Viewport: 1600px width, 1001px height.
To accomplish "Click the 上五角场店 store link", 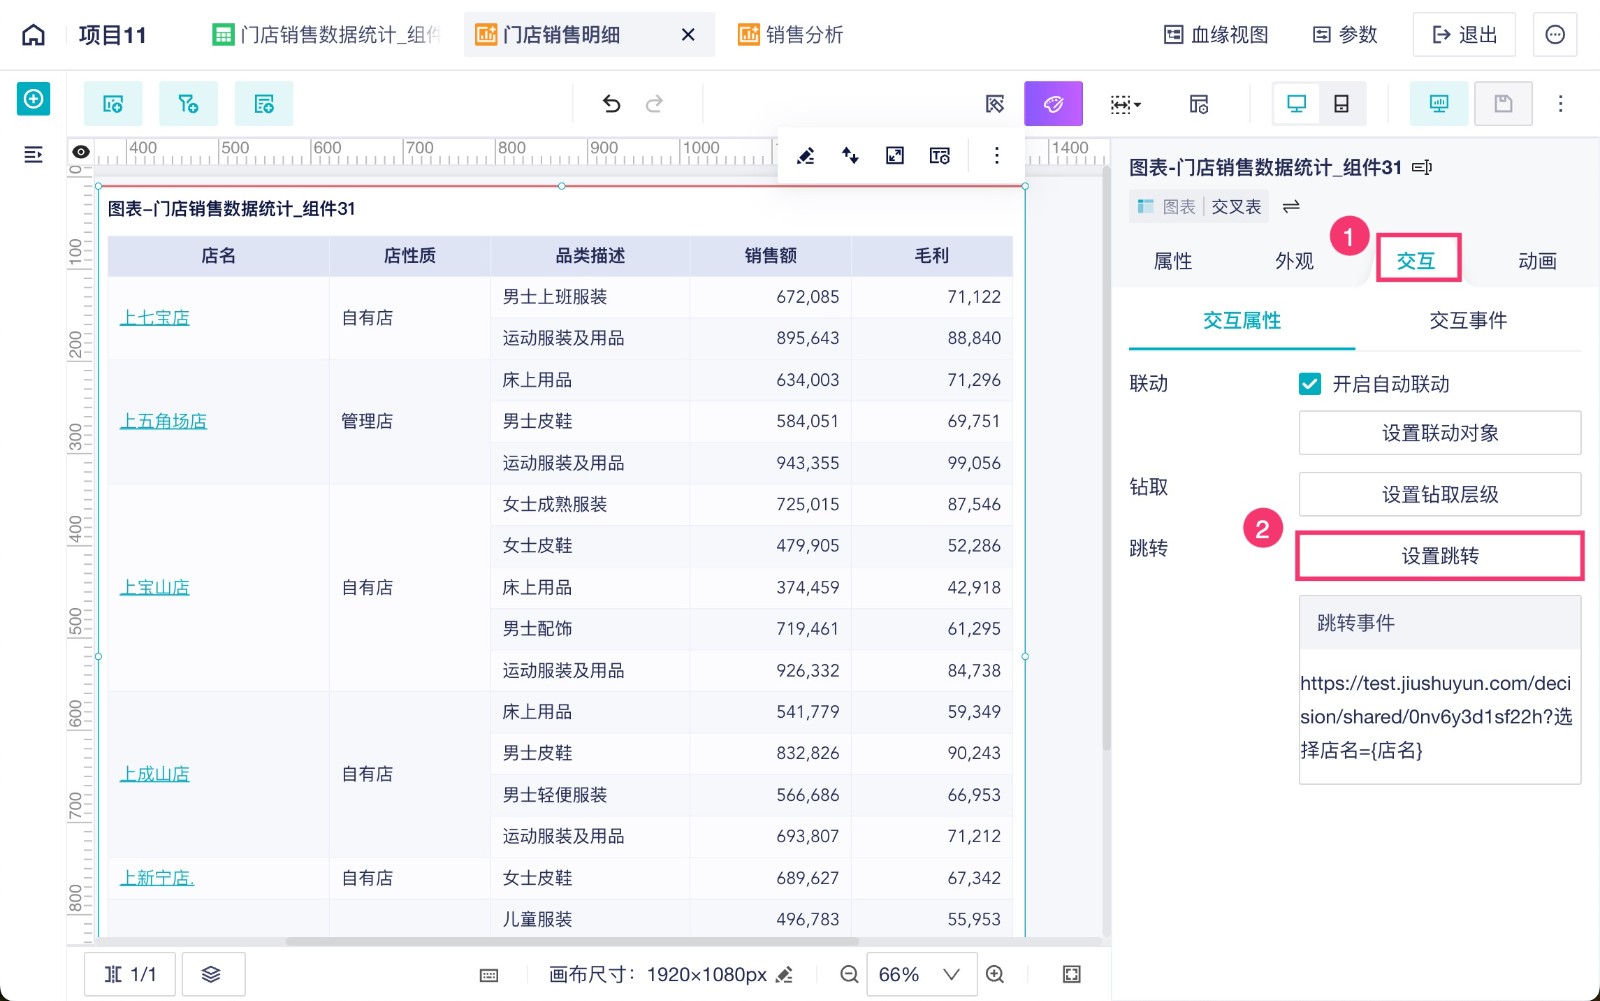I will (x=164, y=422).
